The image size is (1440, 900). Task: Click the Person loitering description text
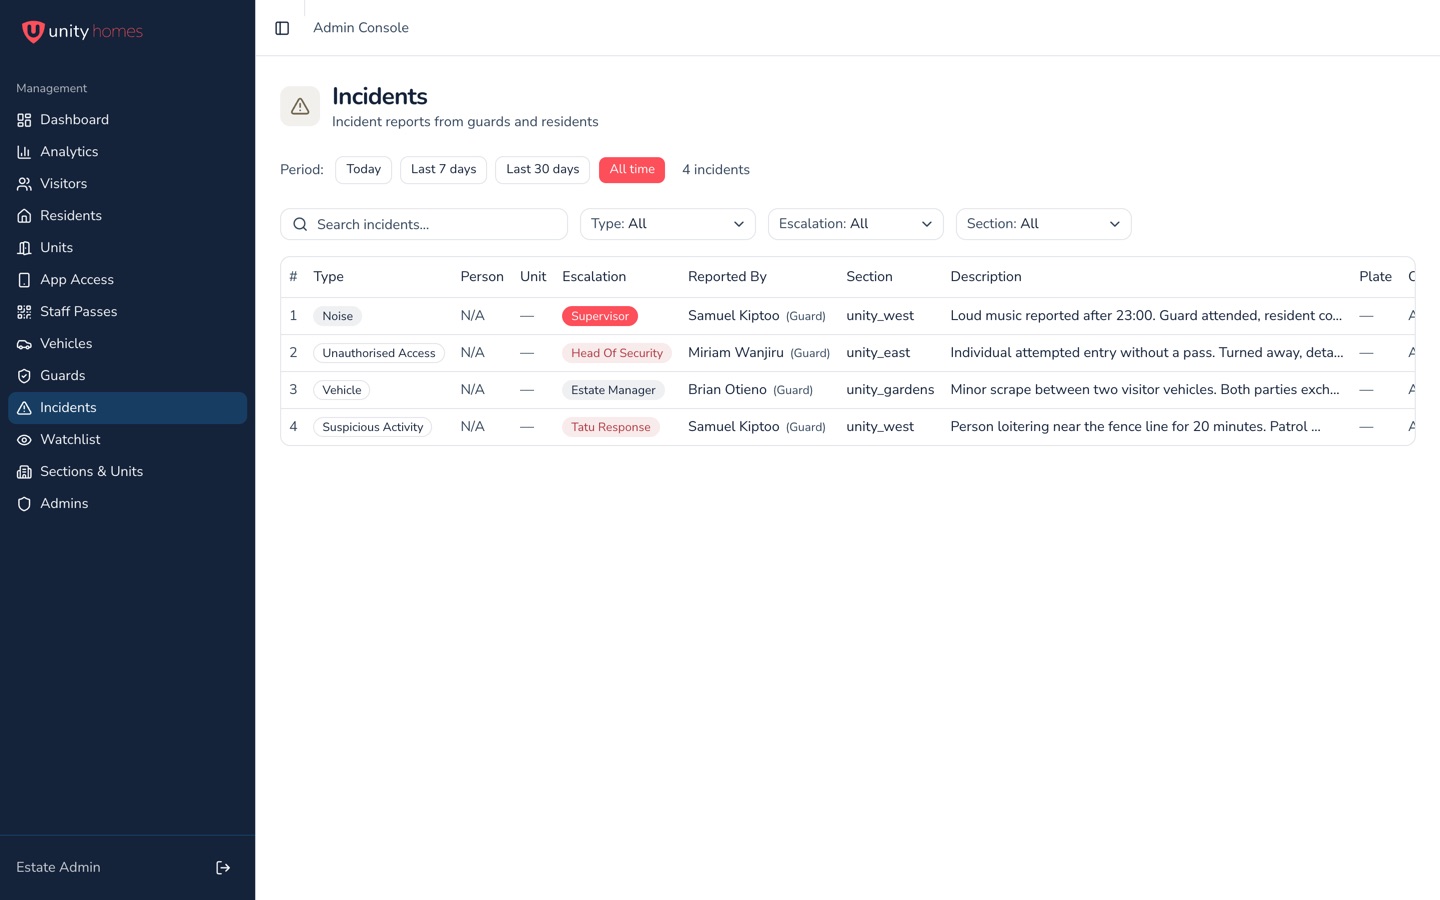(1135, 427)
